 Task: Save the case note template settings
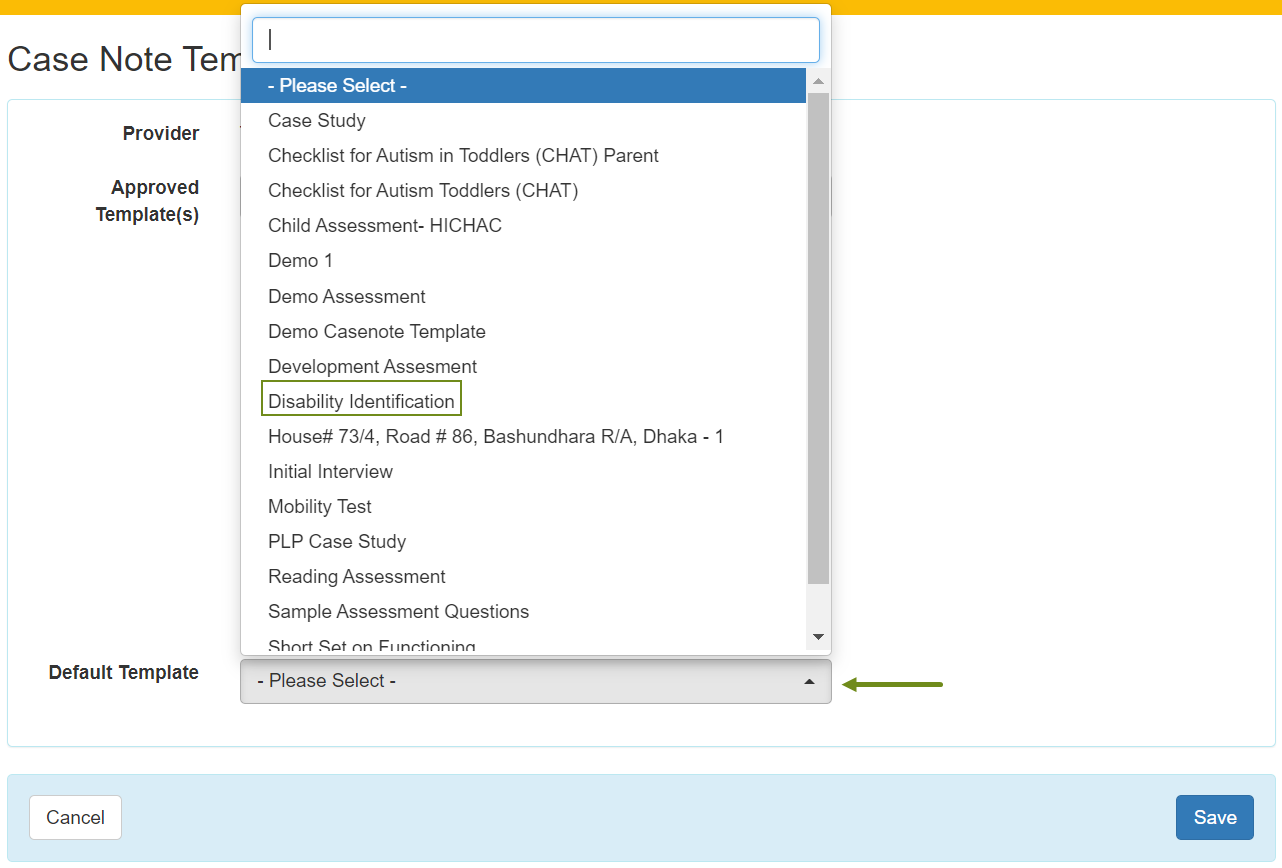1215,818
